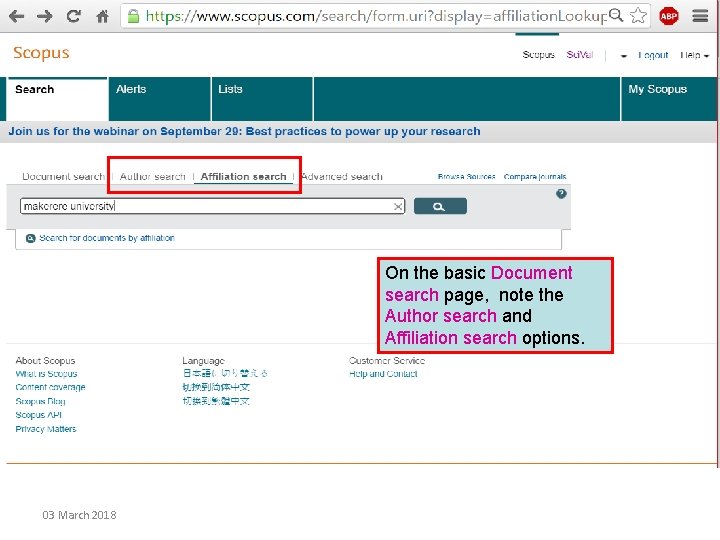
Task: Clear the search field with the X
Action: pos(398,207)
